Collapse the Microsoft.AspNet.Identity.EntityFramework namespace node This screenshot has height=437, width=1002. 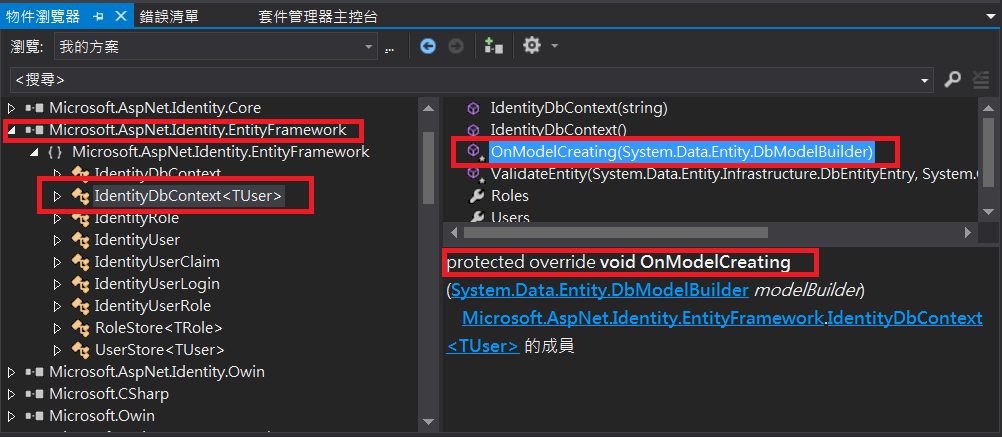(34, 153)
